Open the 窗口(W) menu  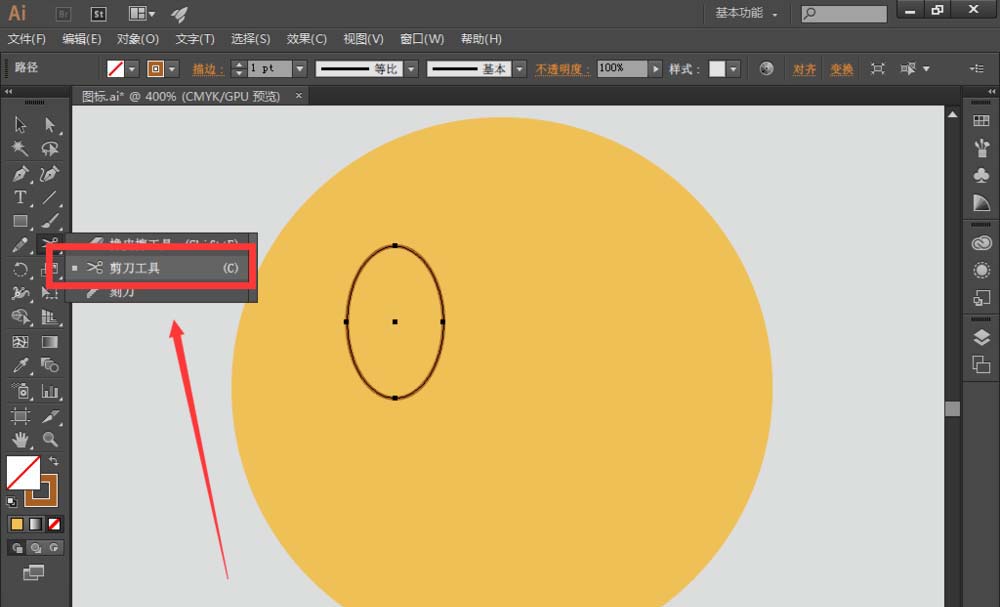pos(422,39)
